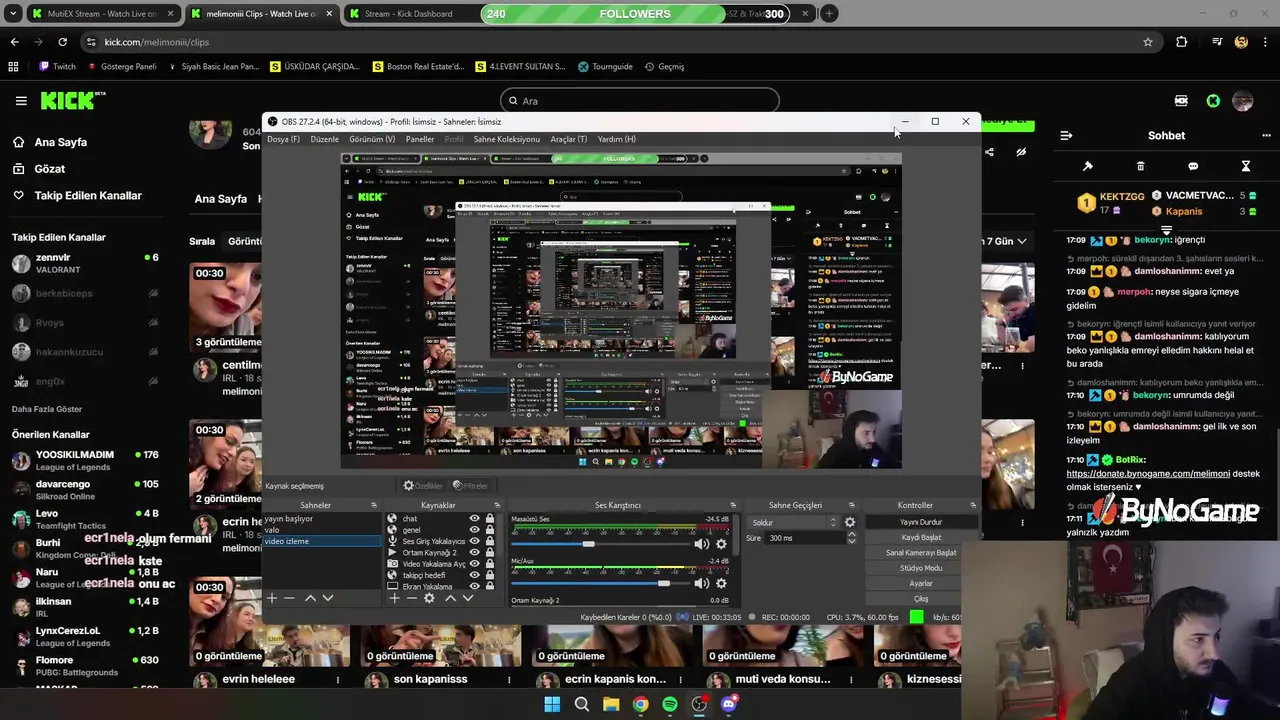Open Discord from the Windows taskbar
Viewport: 1280px width, 720px height.
pyautogui.click(x=729, y=704)
